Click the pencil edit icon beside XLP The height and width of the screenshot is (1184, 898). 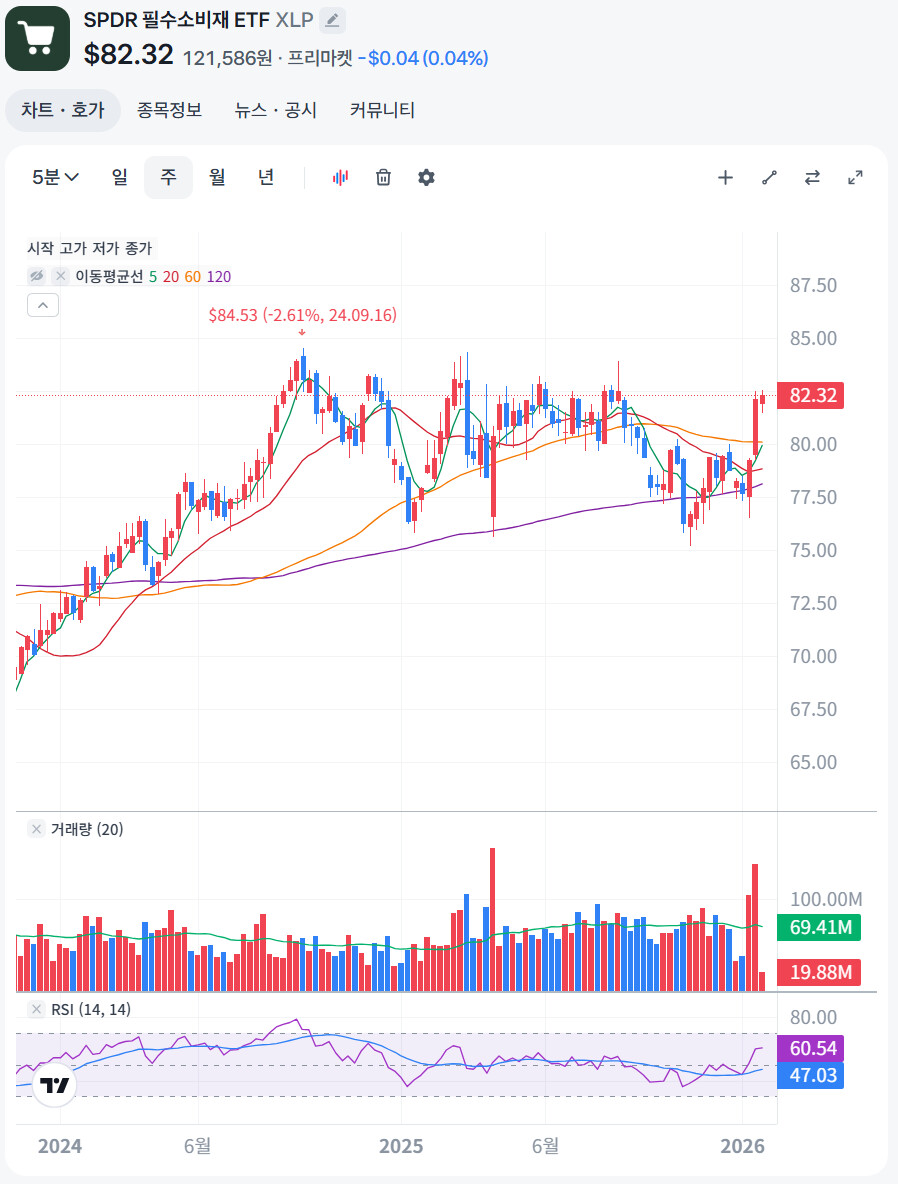[333, 19]
